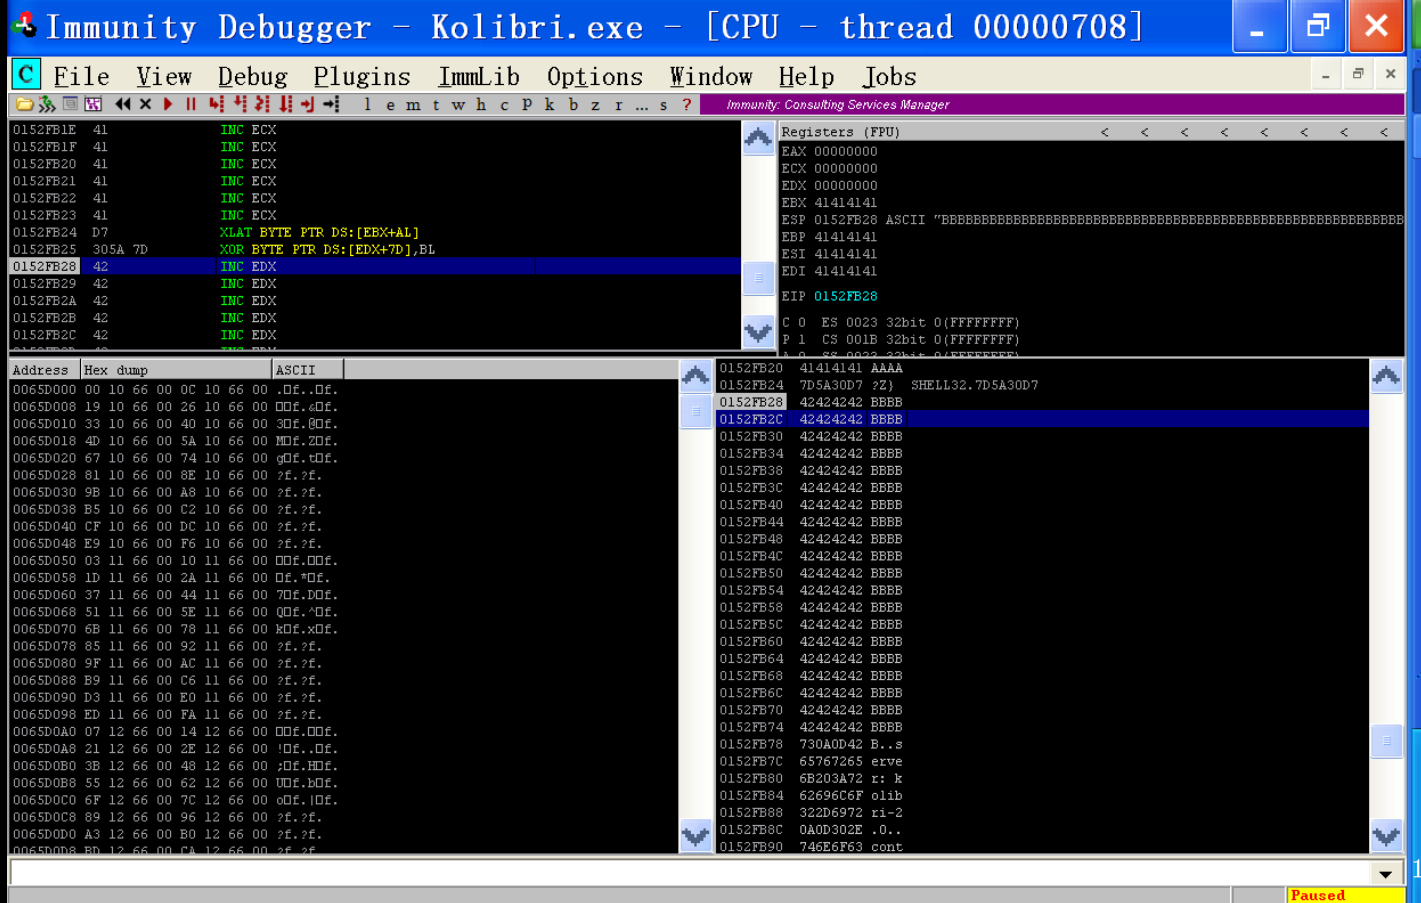Click the Address column header in dump

point(45,370)
